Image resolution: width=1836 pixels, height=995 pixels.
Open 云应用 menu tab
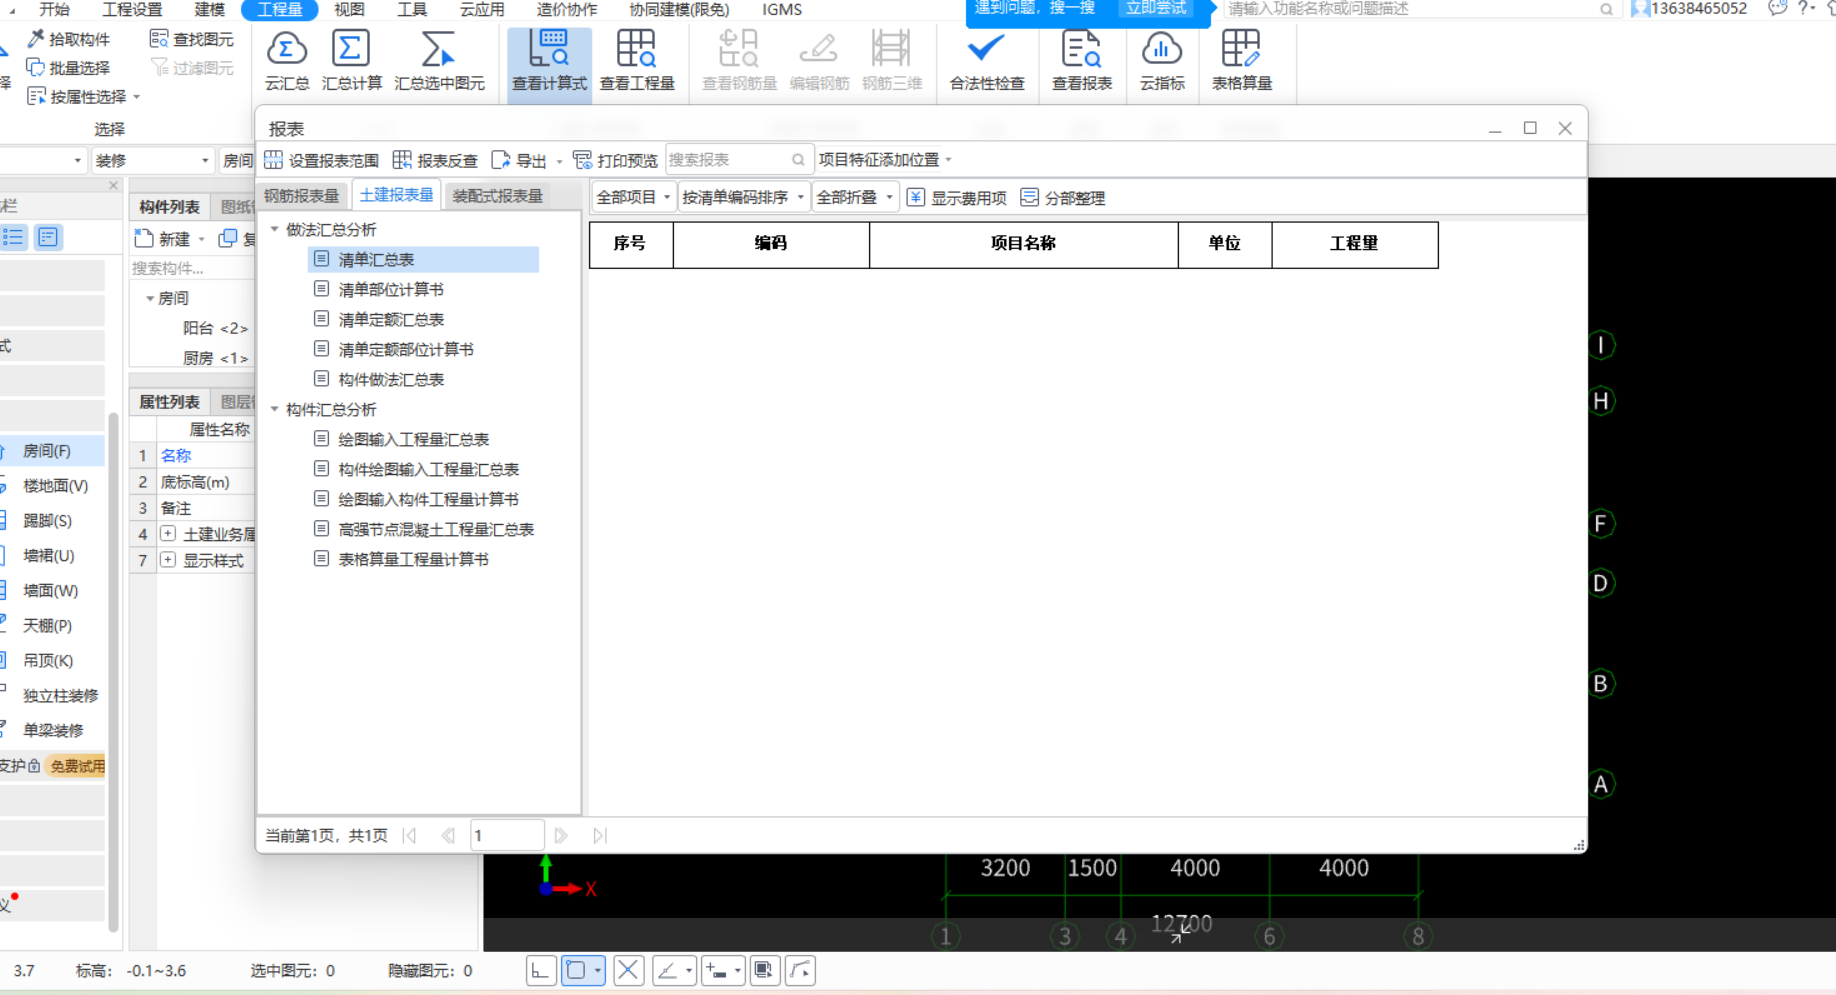point(482,9)
